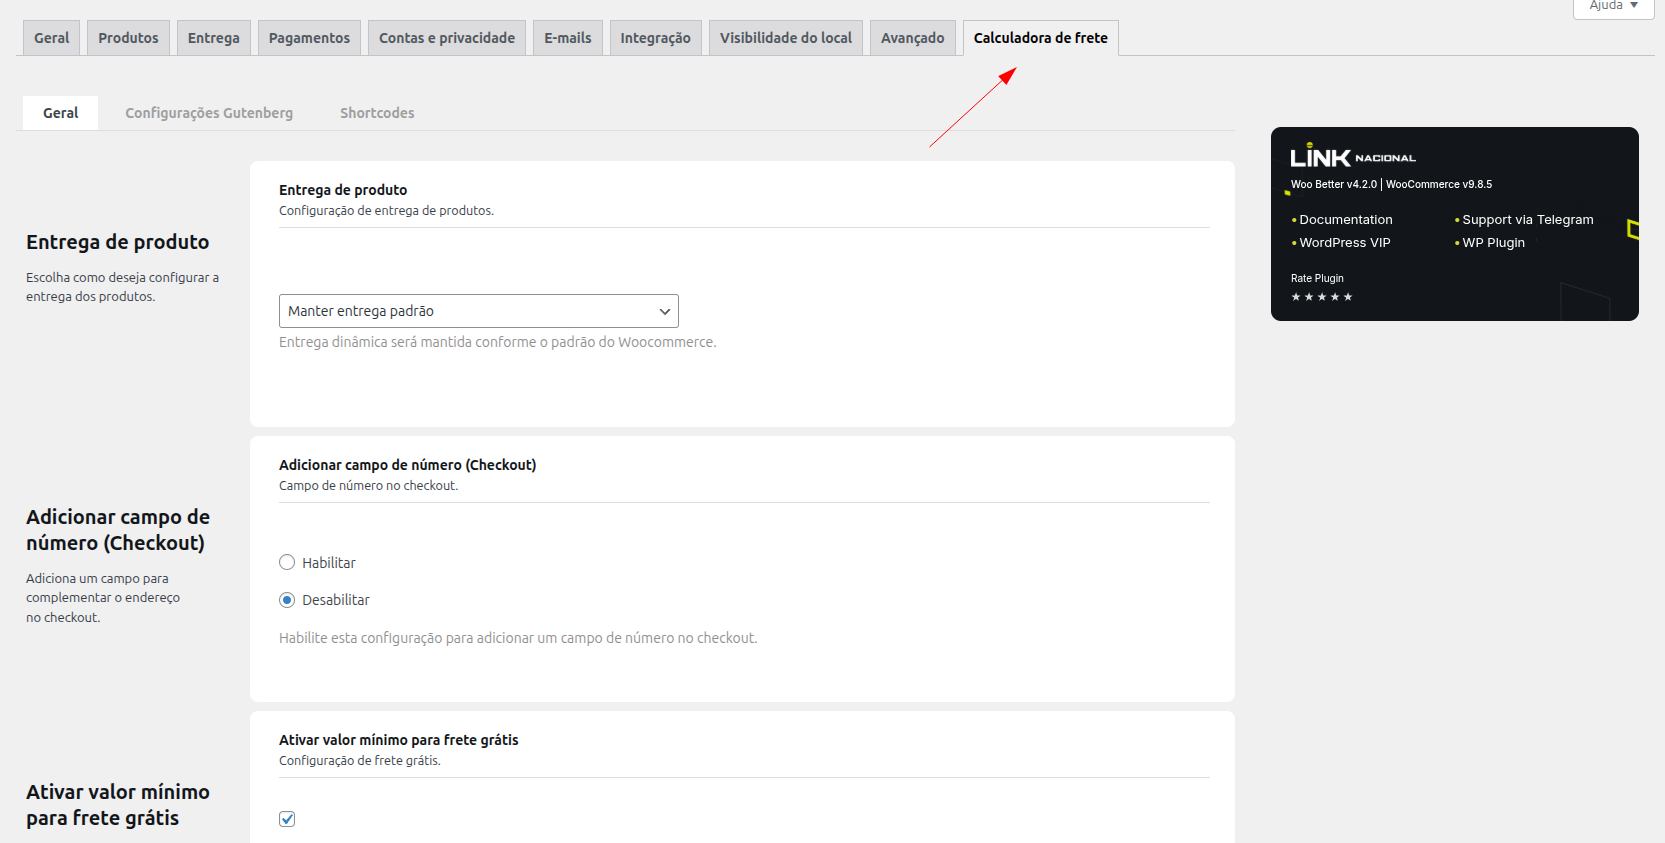Go to the Pagamentos tab
The height and width of the screenshot is (843, 1665).
coord(309,38)
